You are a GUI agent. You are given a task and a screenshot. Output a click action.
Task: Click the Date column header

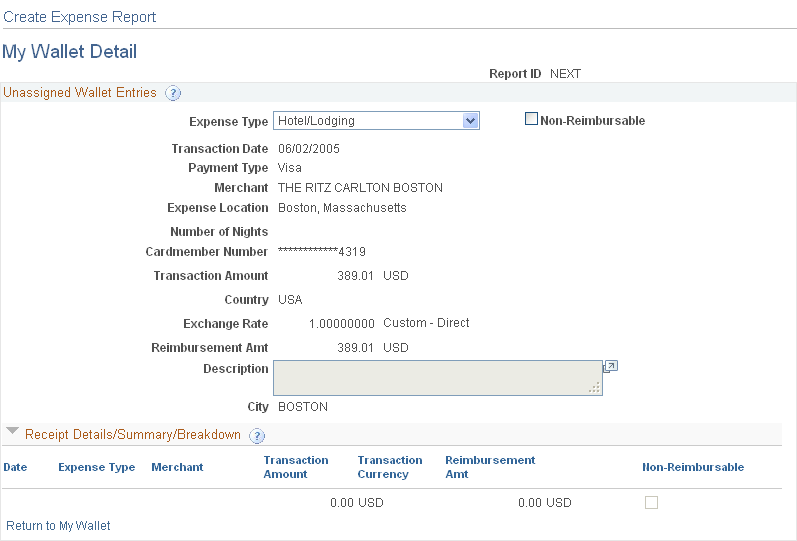point(15,467)
